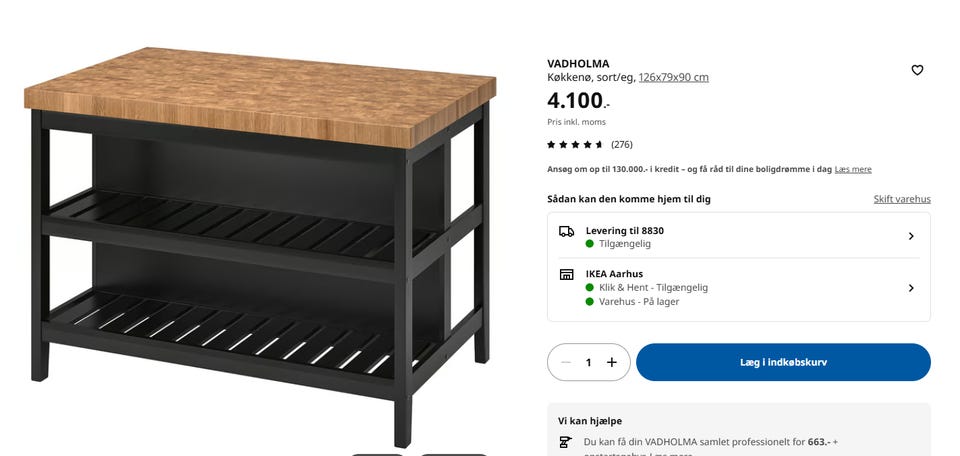This screenshot has height=456, width=960.
Task: Increase quantity with the plus icon
Action: click(x=612, y=362)
